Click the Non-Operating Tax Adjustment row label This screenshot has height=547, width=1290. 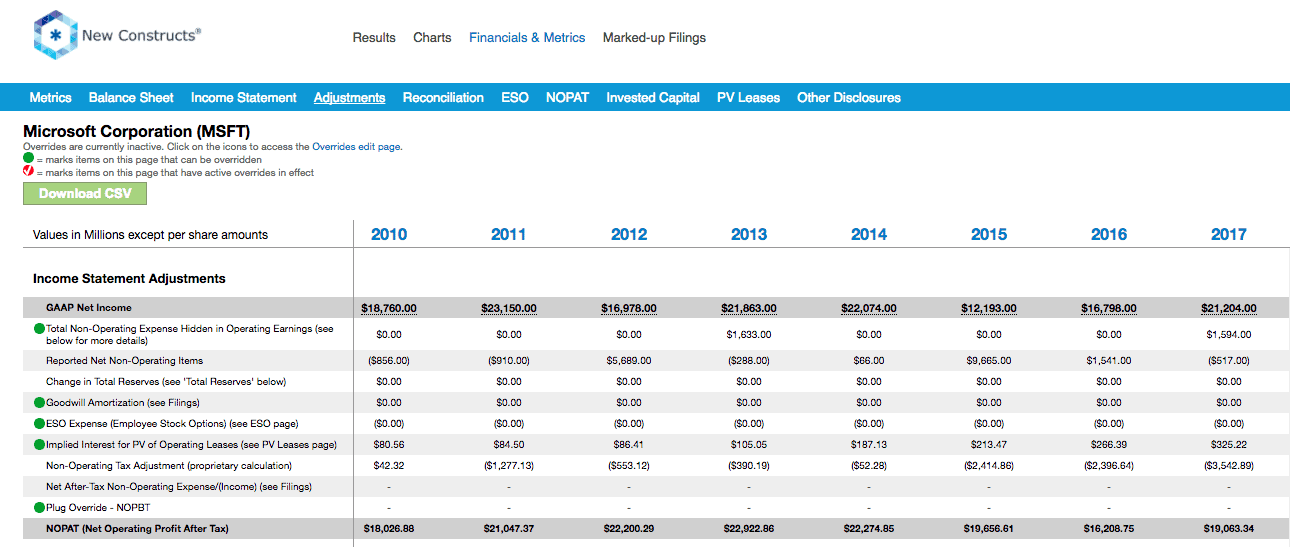click(x=169, y=465)
